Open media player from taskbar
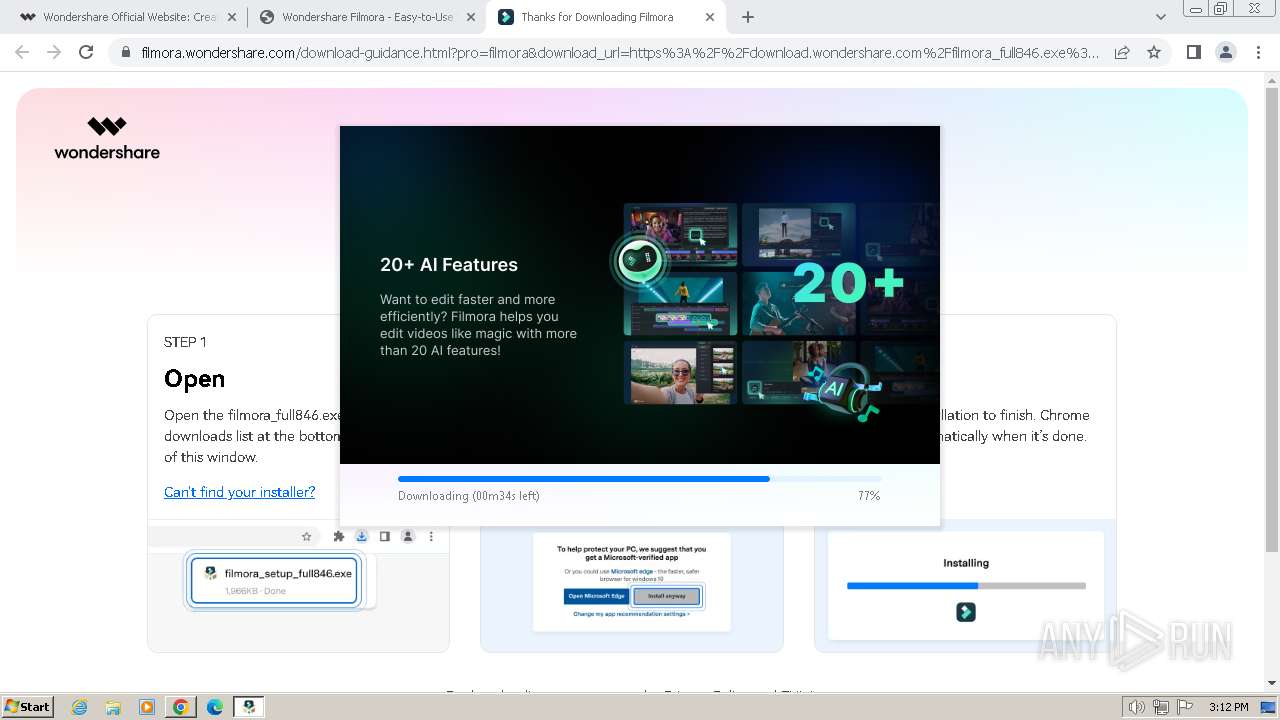This screenshot has width=1280, height=720. [147, 707]
